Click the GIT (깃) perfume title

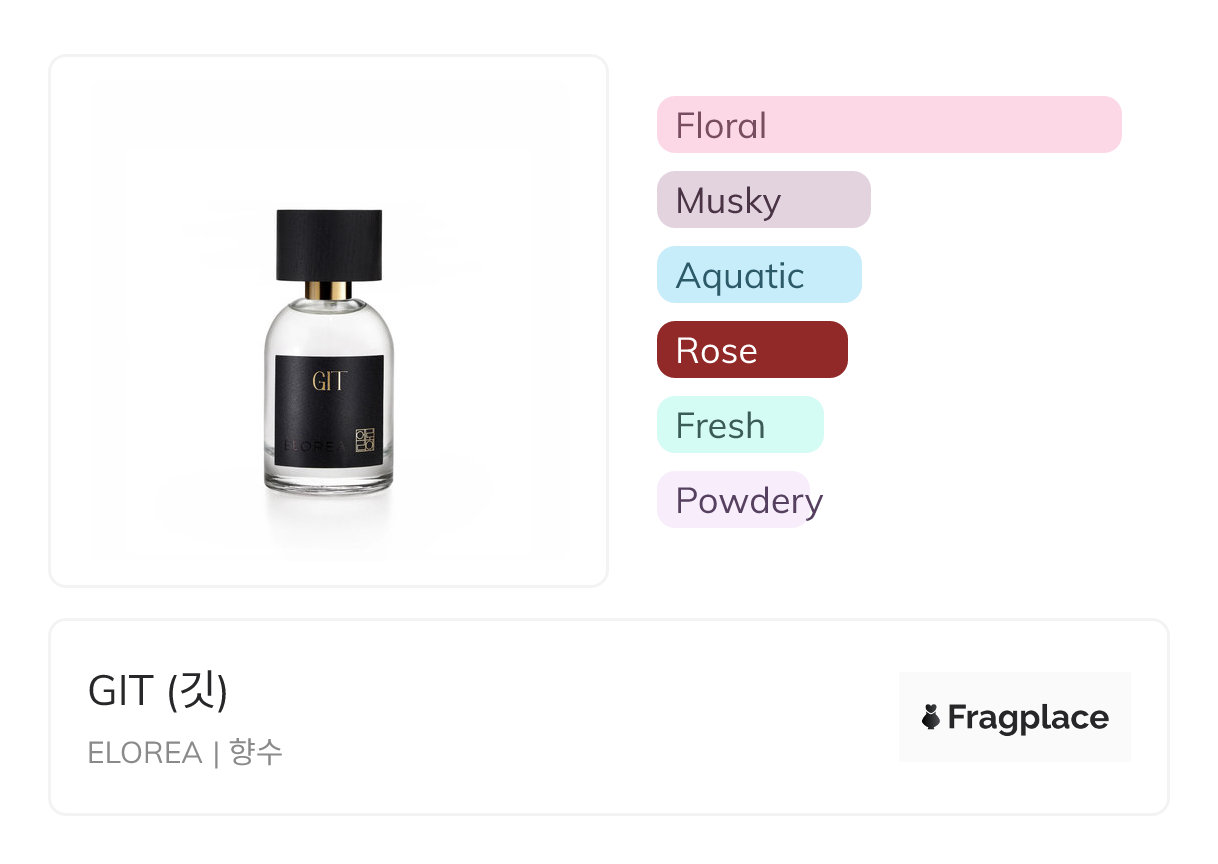click(x=158, y=691)
